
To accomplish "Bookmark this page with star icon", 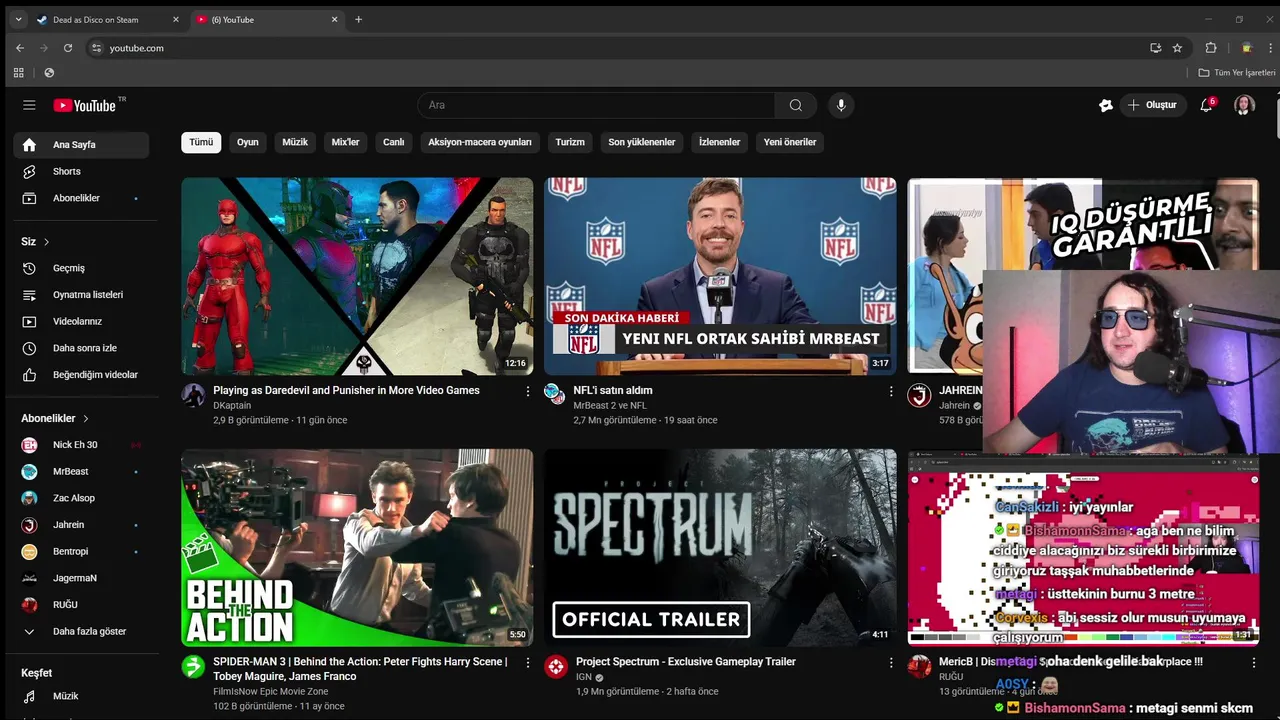I will point(1177,48).
